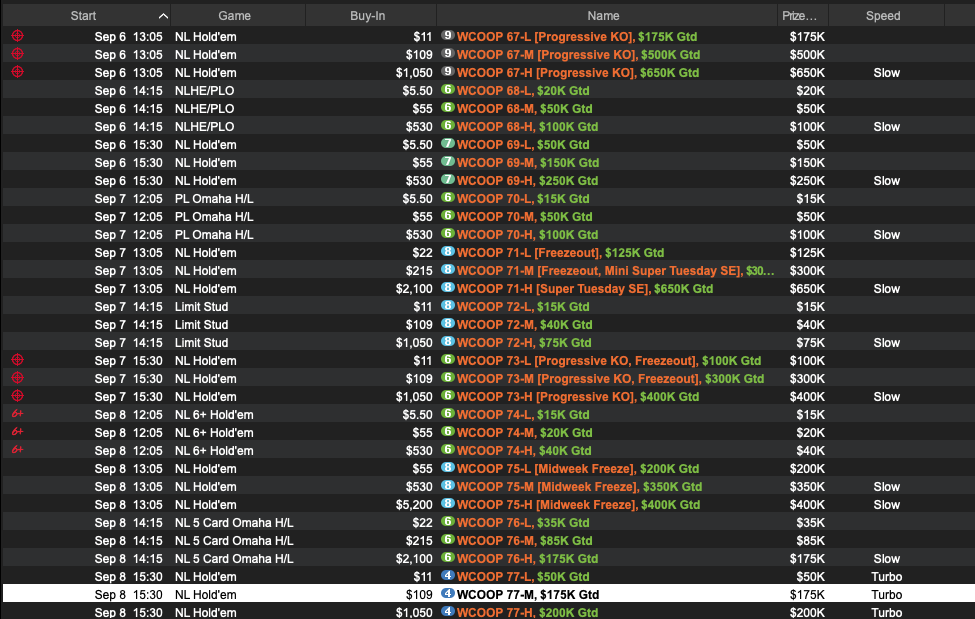Image resolution: width=975 pixels, height=619 pixels.
Task: Select WCOOP 72-L, $15K Gtd tournament name
Action: (523, 307)
